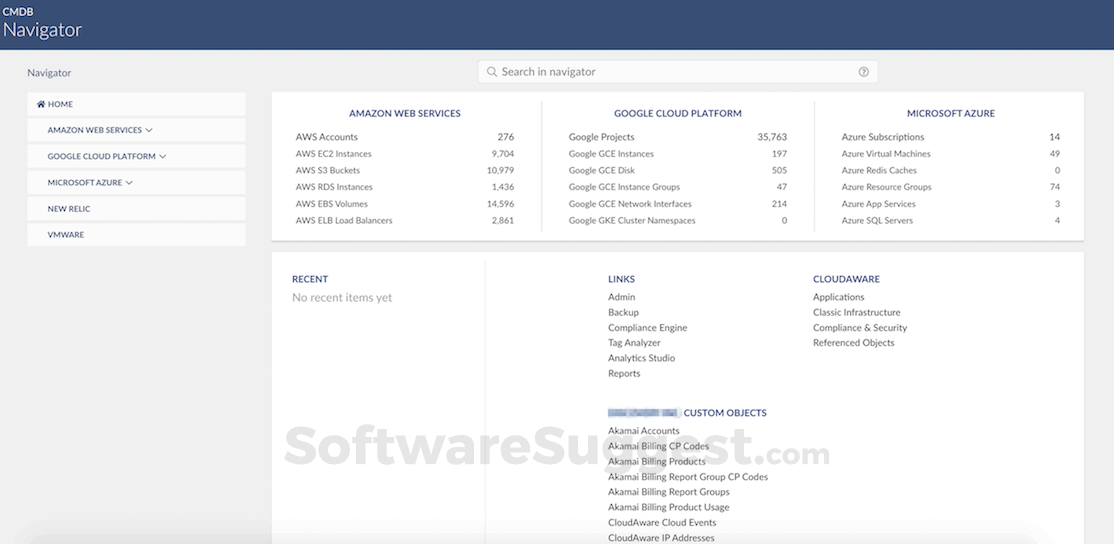Click the 'No recent items yet' text

point(342,298)
